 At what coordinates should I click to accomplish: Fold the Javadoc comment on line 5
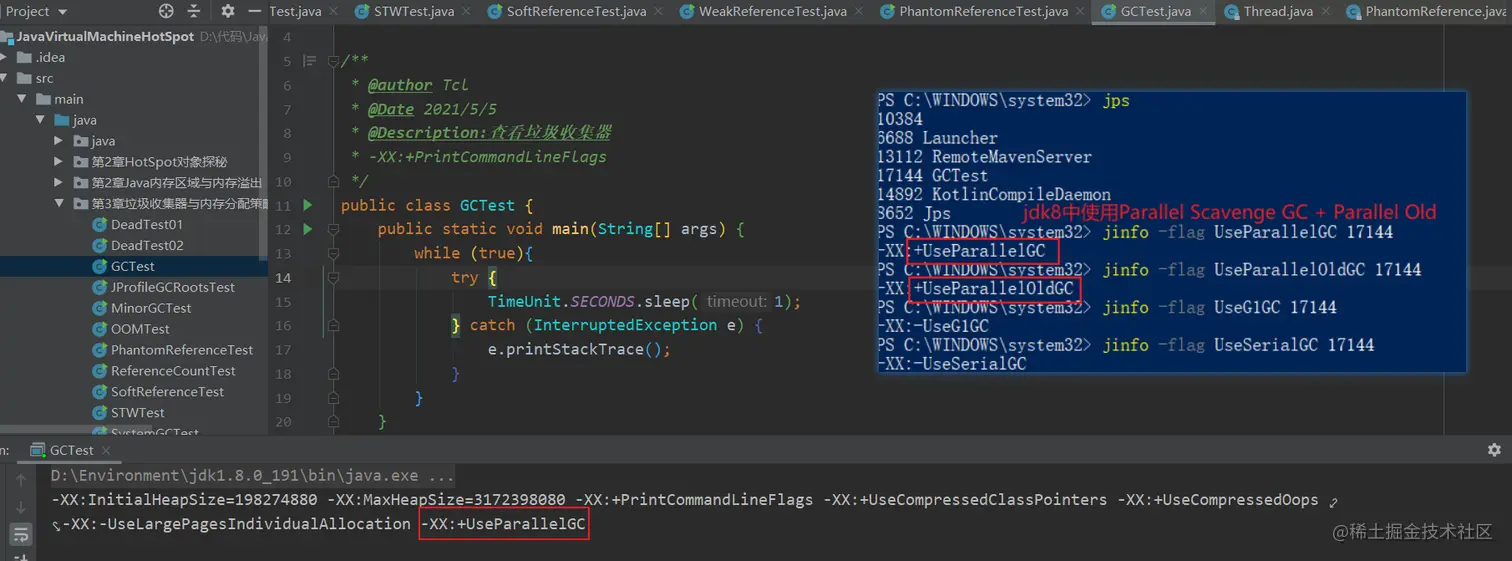tap(334, 61)
